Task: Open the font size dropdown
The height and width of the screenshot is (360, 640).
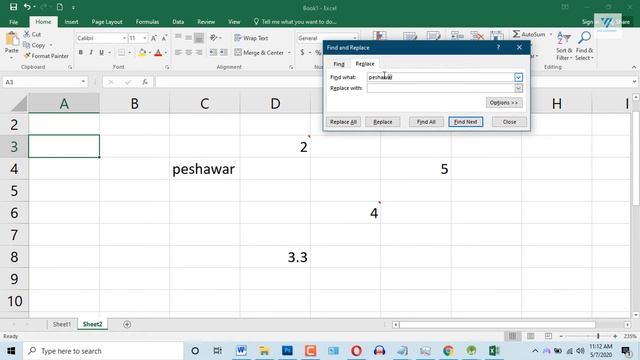Action: (144, 38)
